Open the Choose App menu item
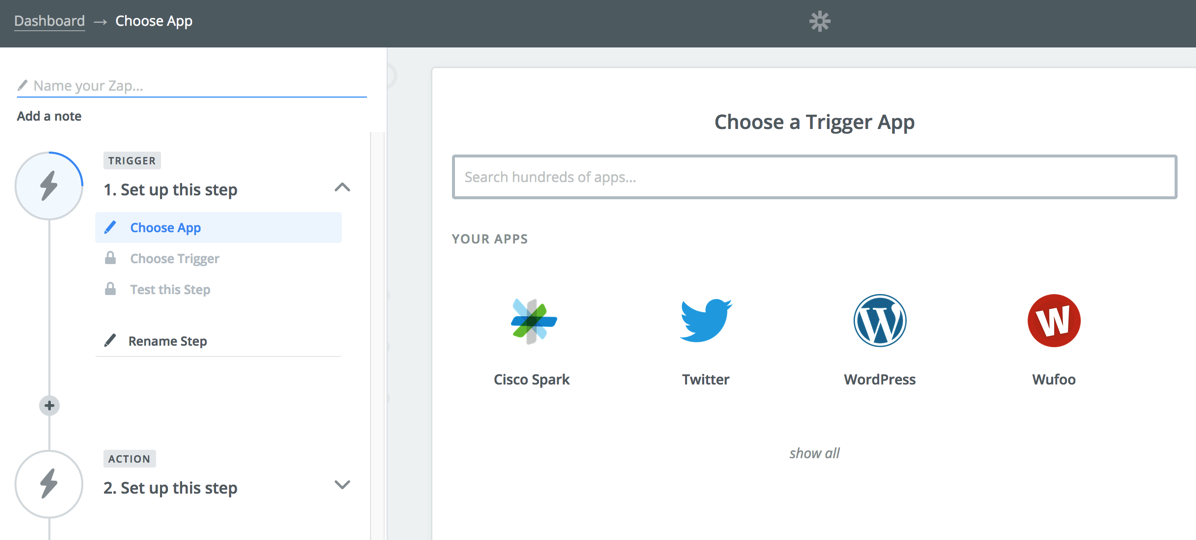Viewport: 1196px width, 540px height. 166,228
